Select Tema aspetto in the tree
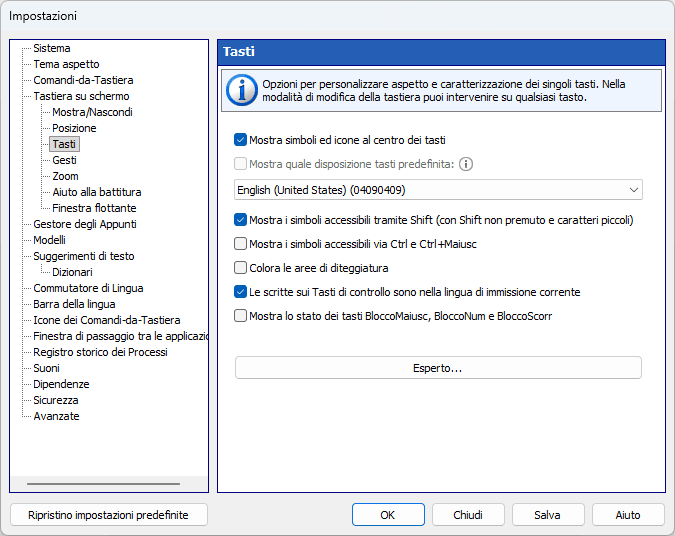 coord(66,64)
